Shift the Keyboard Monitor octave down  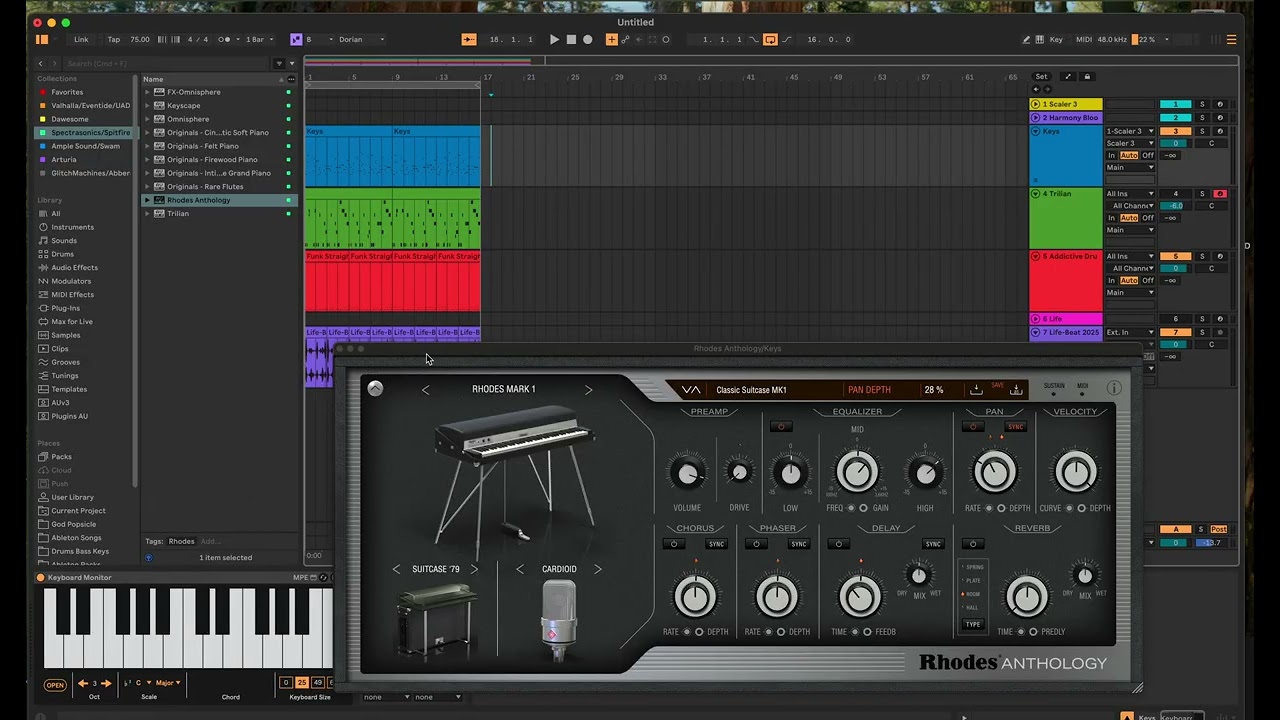click(x=83, y=683)
